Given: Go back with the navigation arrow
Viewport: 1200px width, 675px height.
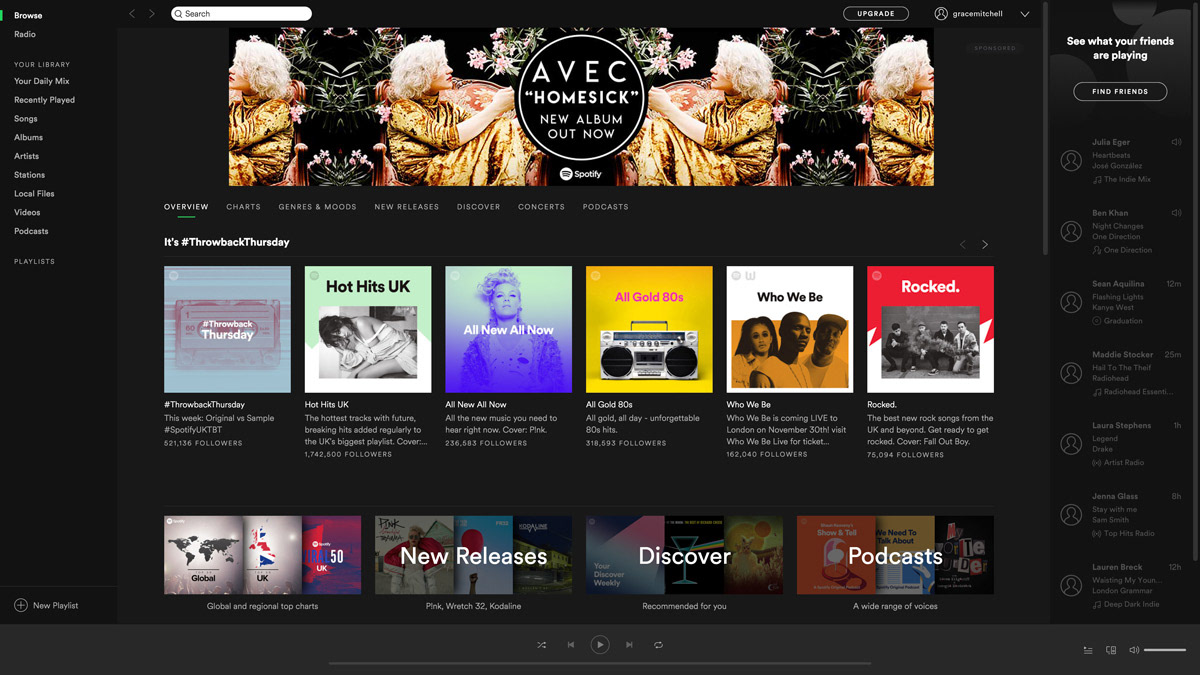Looking at the screenshot, I should [x=132, y=14].
